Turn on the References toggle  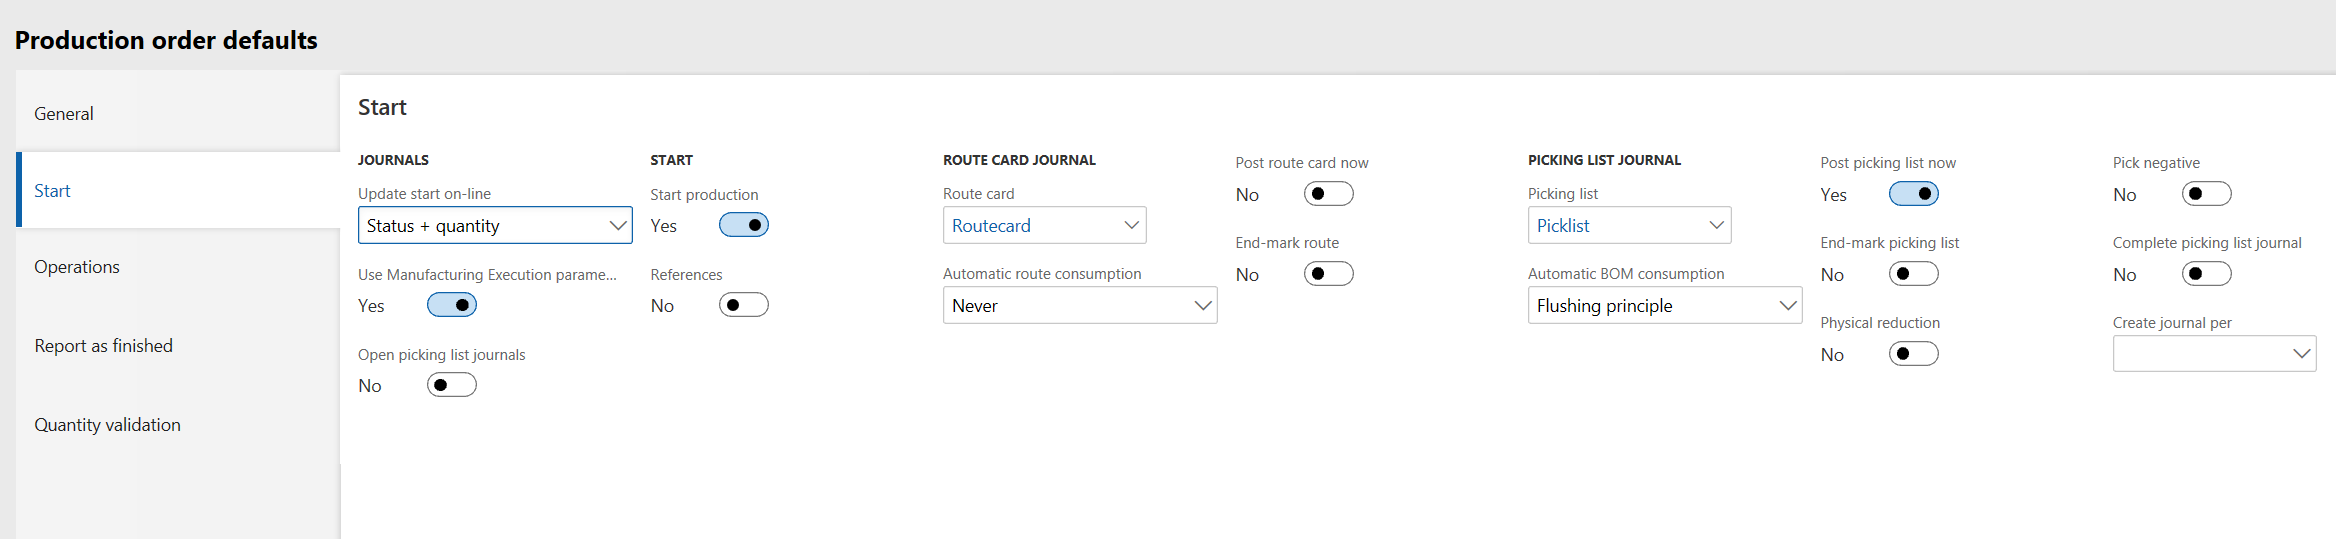[743, 305]
